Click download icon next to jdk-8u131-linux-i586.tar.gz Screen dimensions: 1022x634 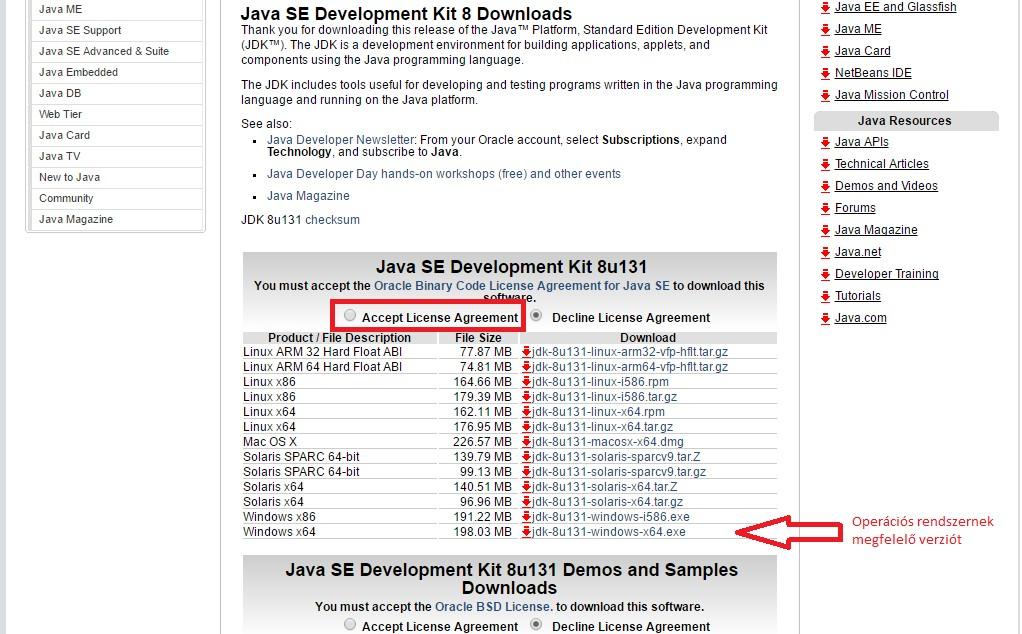[x=526, y=397]
